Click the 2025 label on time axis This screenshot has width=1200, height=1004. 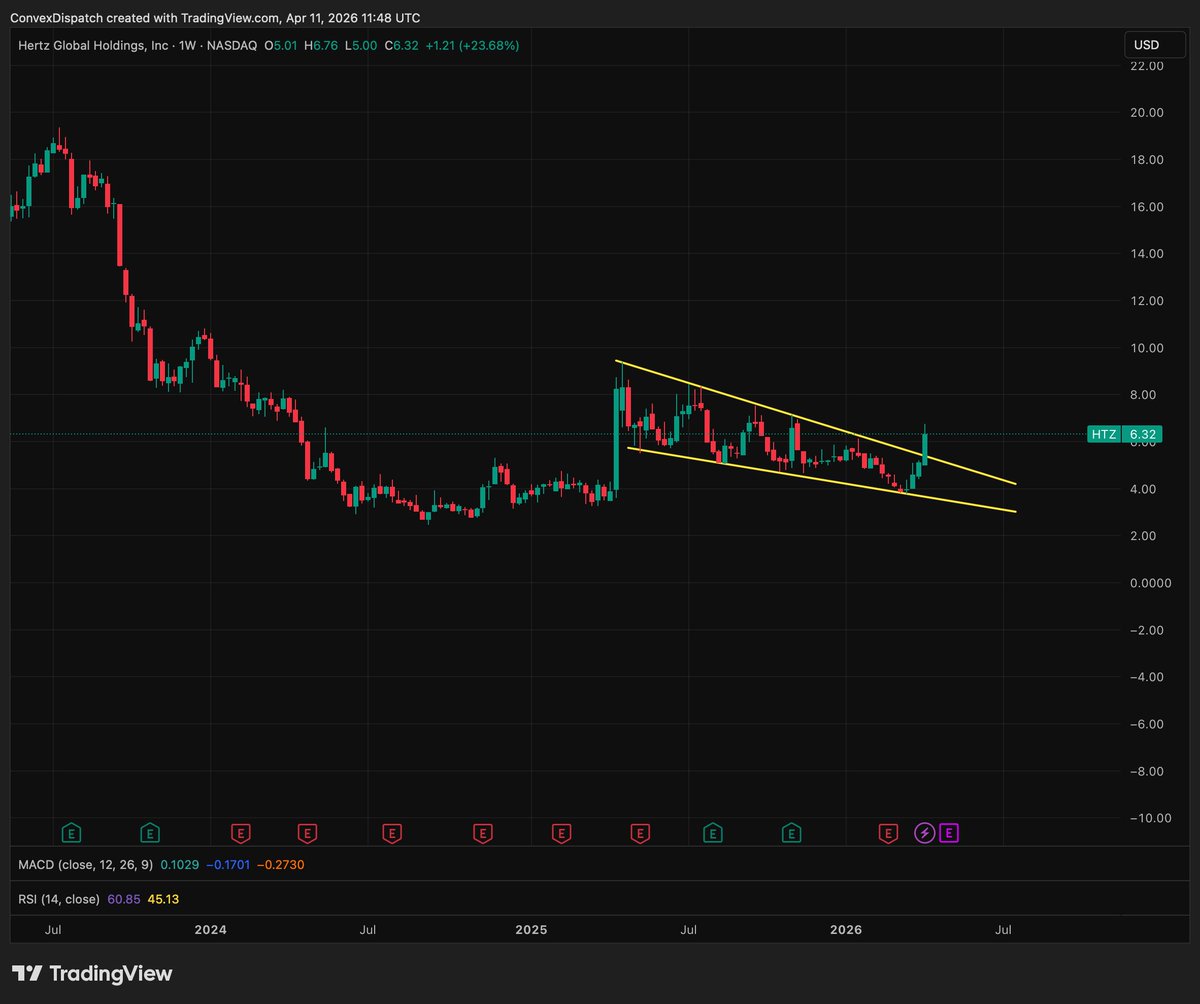point(531,929)
